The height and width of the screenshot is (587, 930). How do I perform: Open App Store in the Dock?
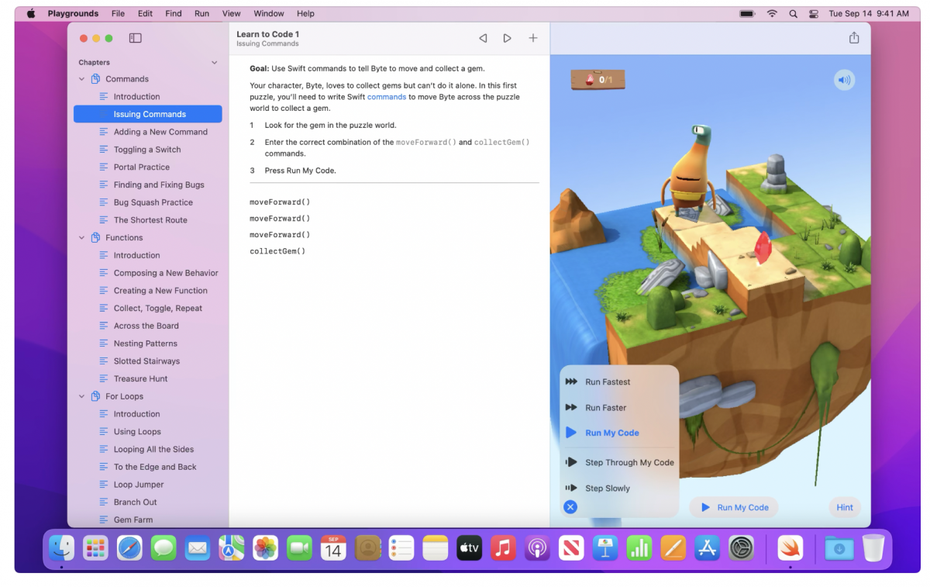(708, 548)
